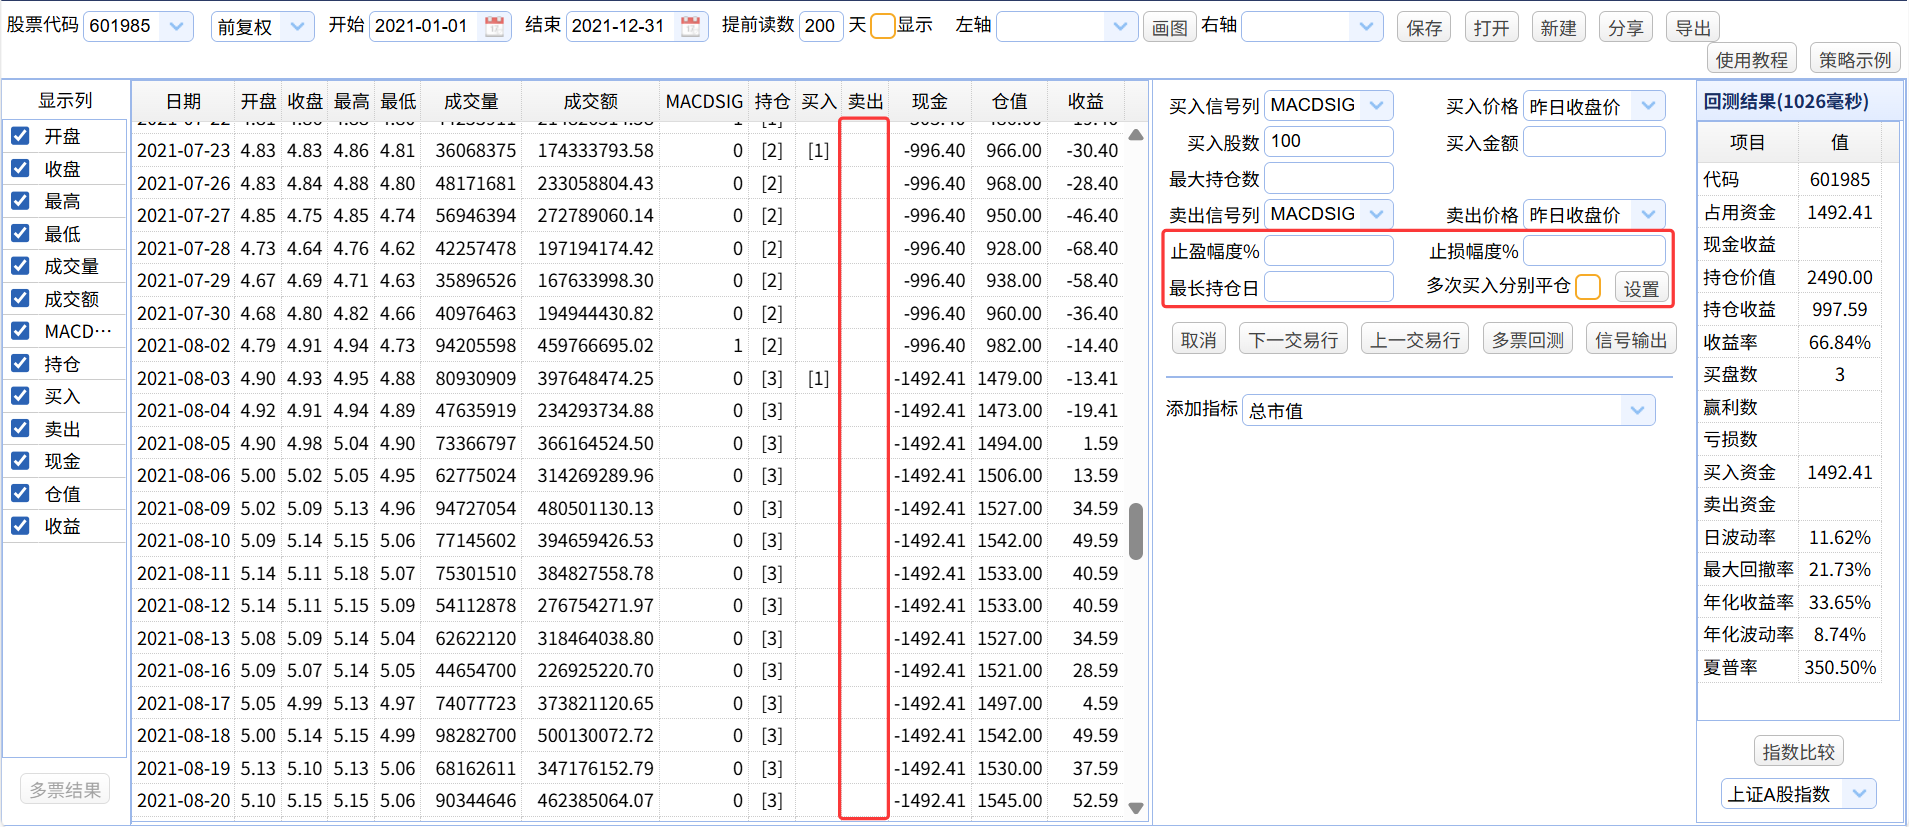Click the 保存 button
Image resolution: width=1909 pixels, height=827 pixels.
(x=1424, y=28)
